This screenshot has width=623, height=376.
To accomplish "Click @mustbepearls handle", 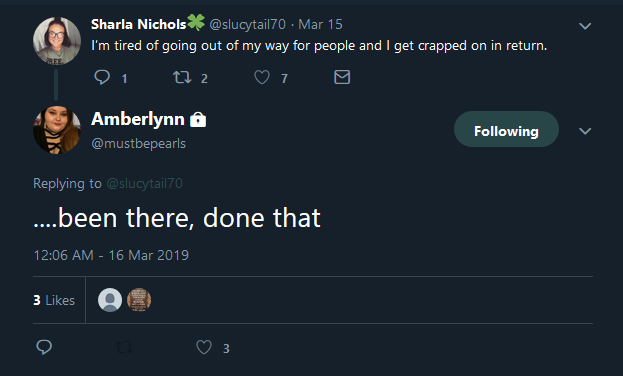I will pyautogui.click(x=139, y=143).
